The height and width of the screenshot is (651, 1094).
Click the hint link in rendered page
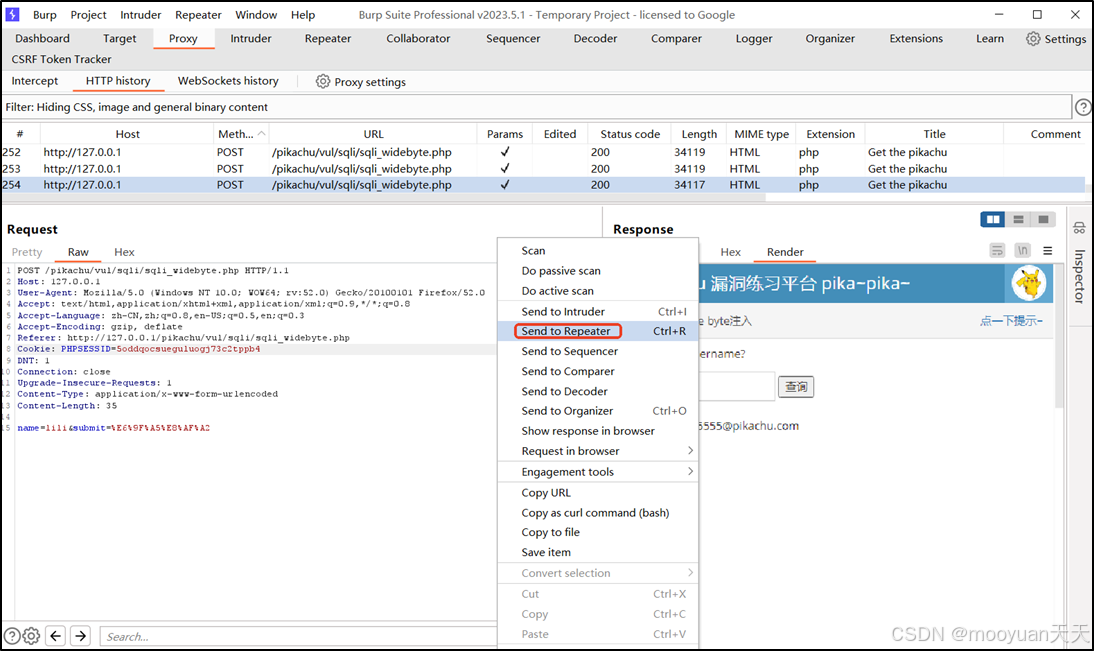point(1011,321)
